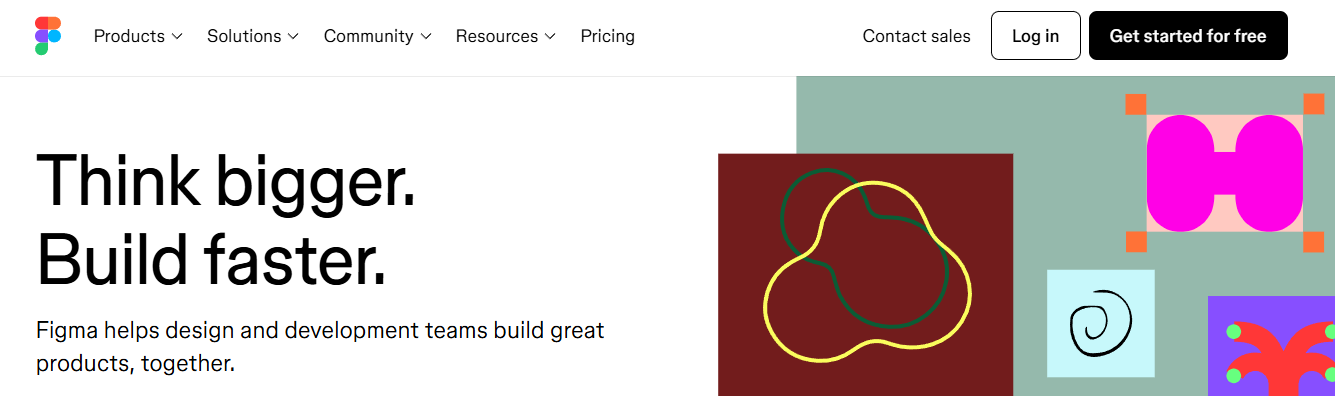This screenshot has width=1335, height=396.
Task: Click the bottom-right orange selection handle
Action: [x=1314, y=241]
